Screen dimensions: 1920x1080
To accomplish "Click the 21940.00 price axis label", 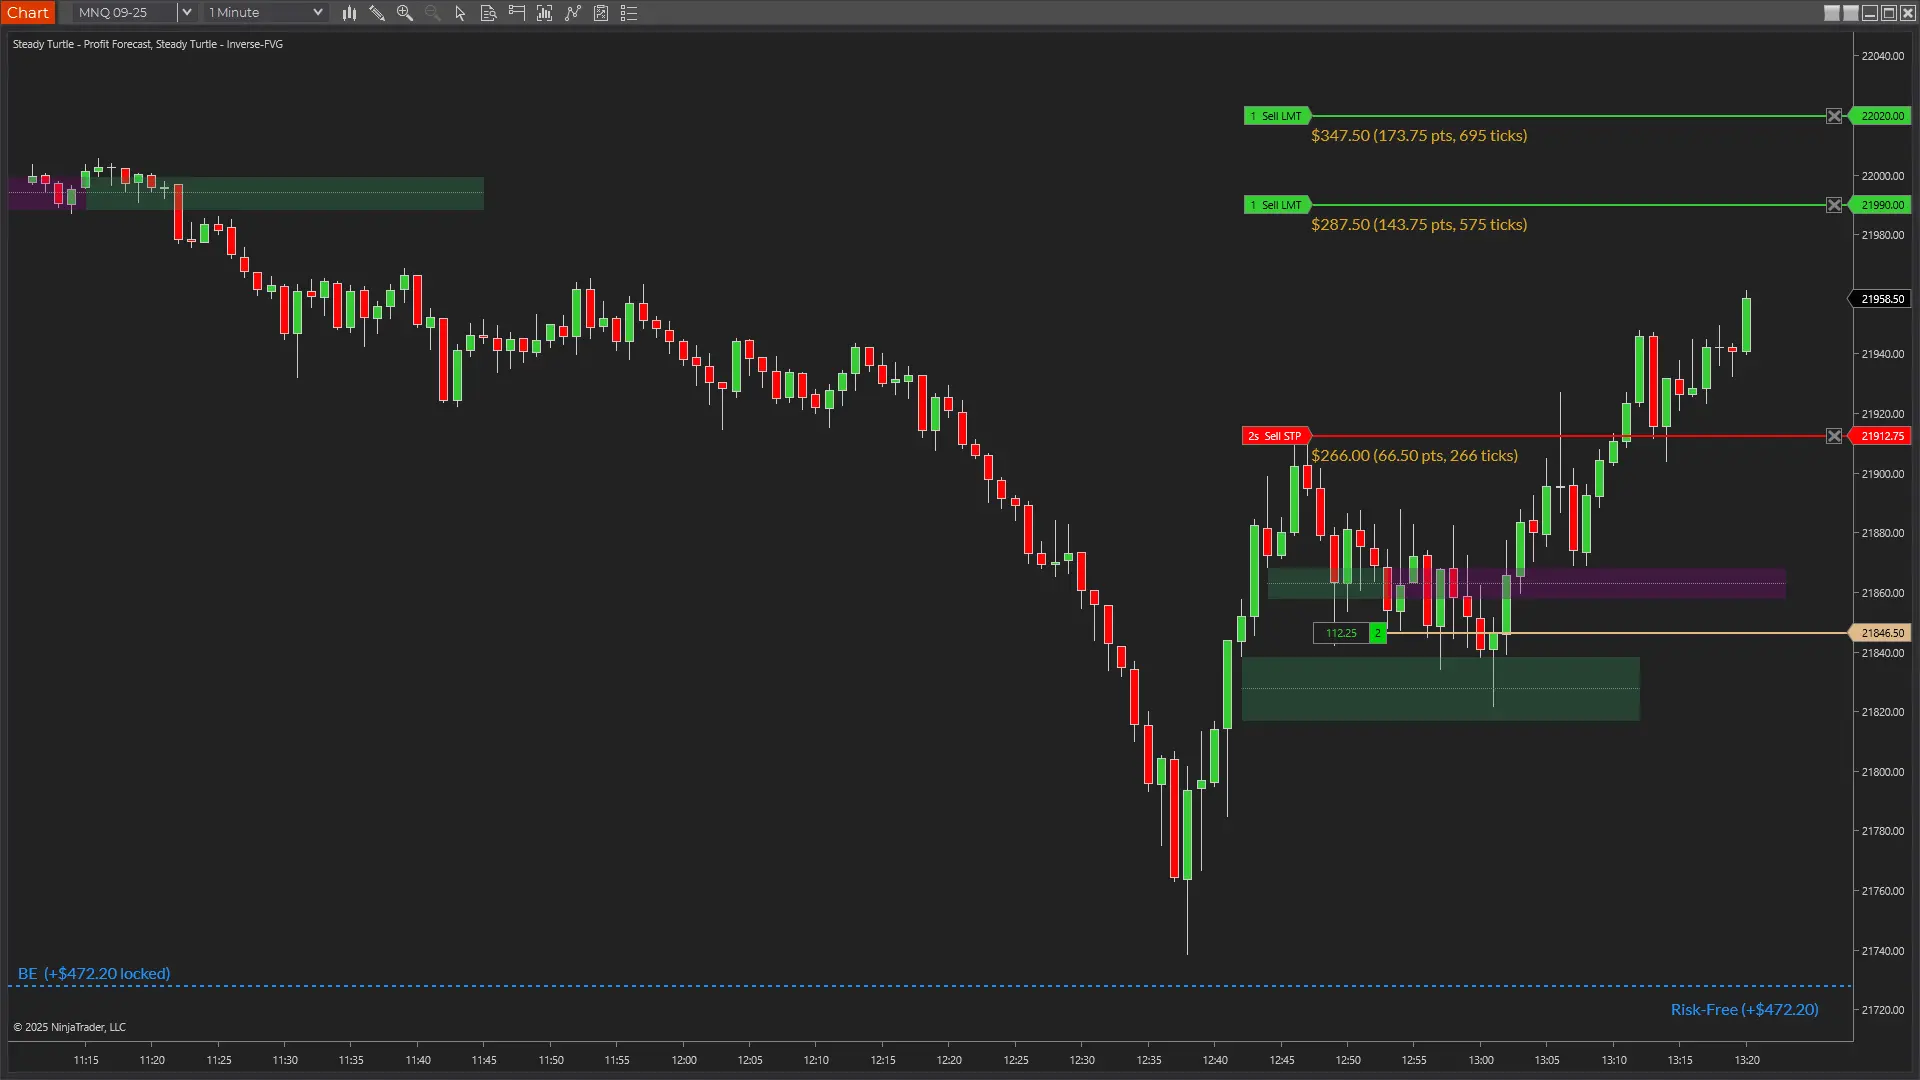I will (1882, 354).
